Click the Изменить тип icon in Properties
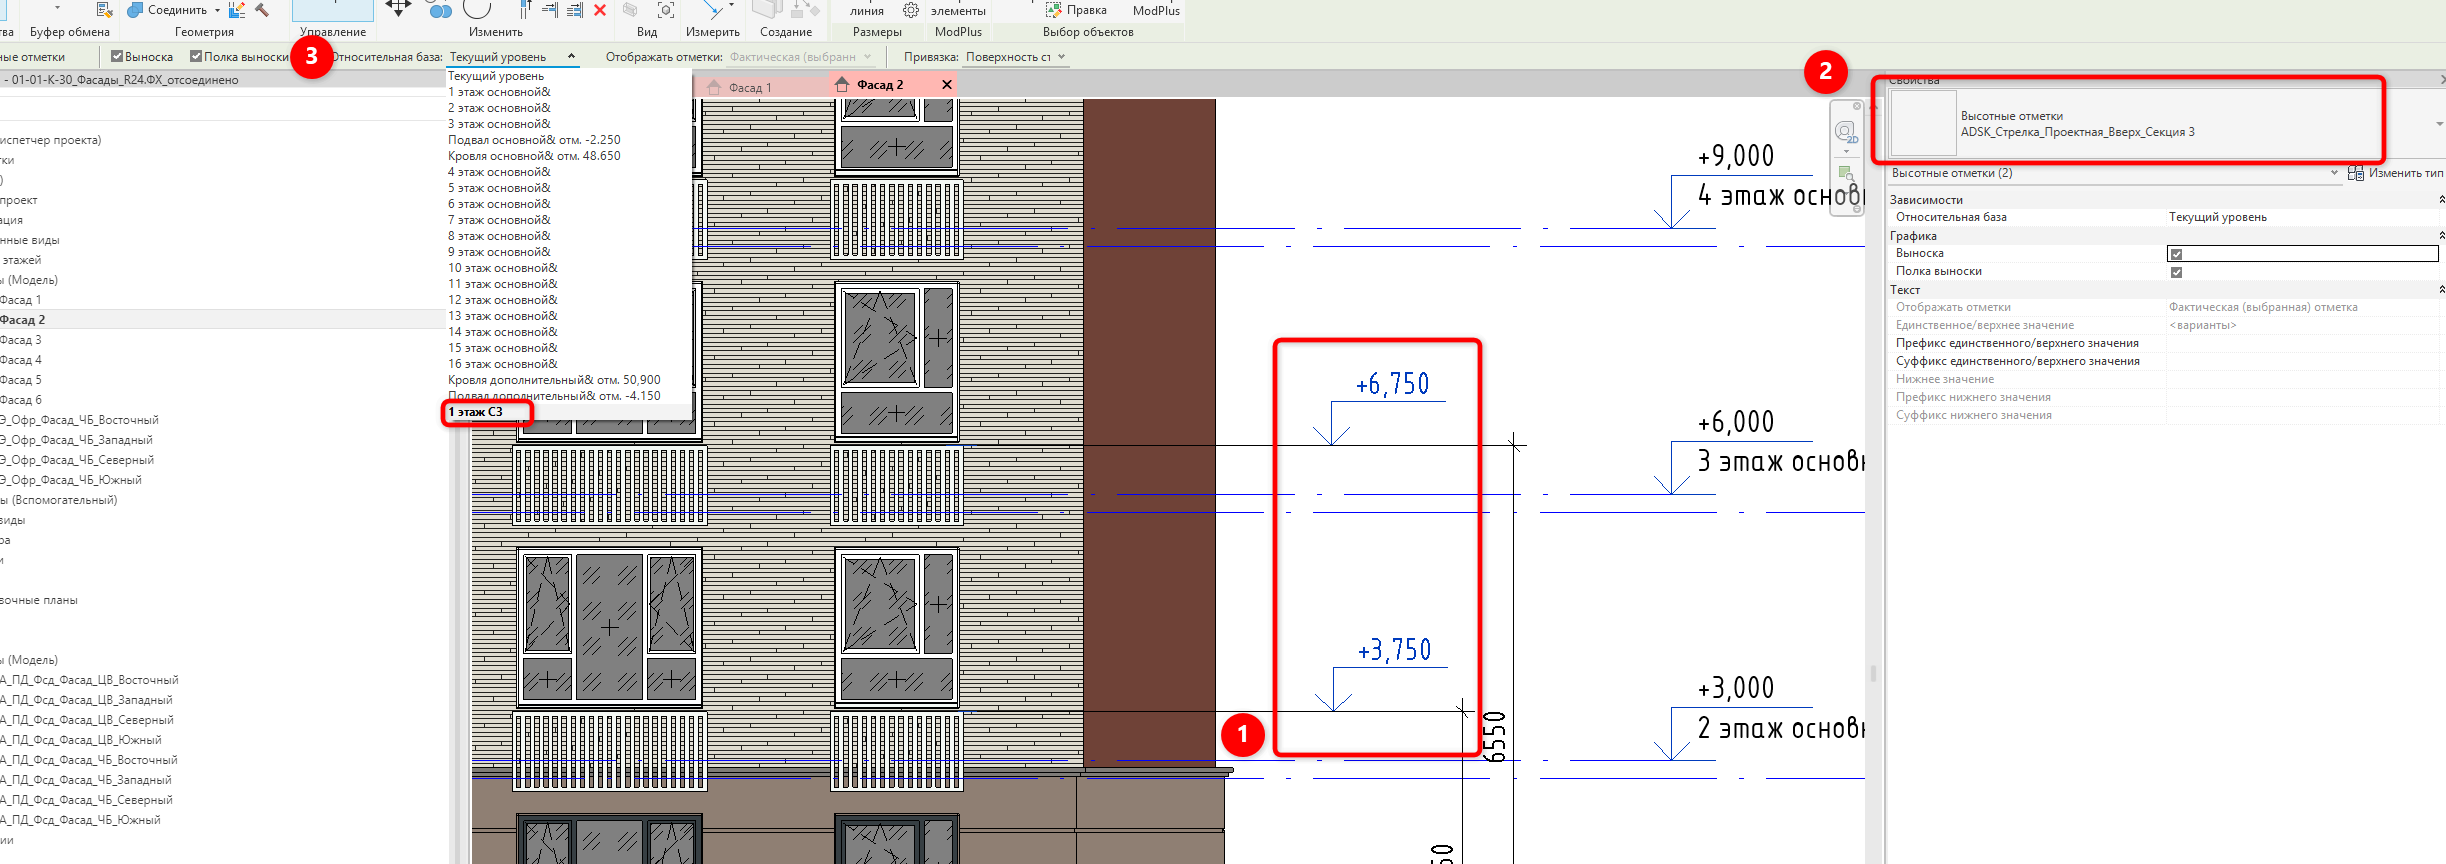The width and height of the screenshot is (2446, 864). click(x=2356, y=173)
